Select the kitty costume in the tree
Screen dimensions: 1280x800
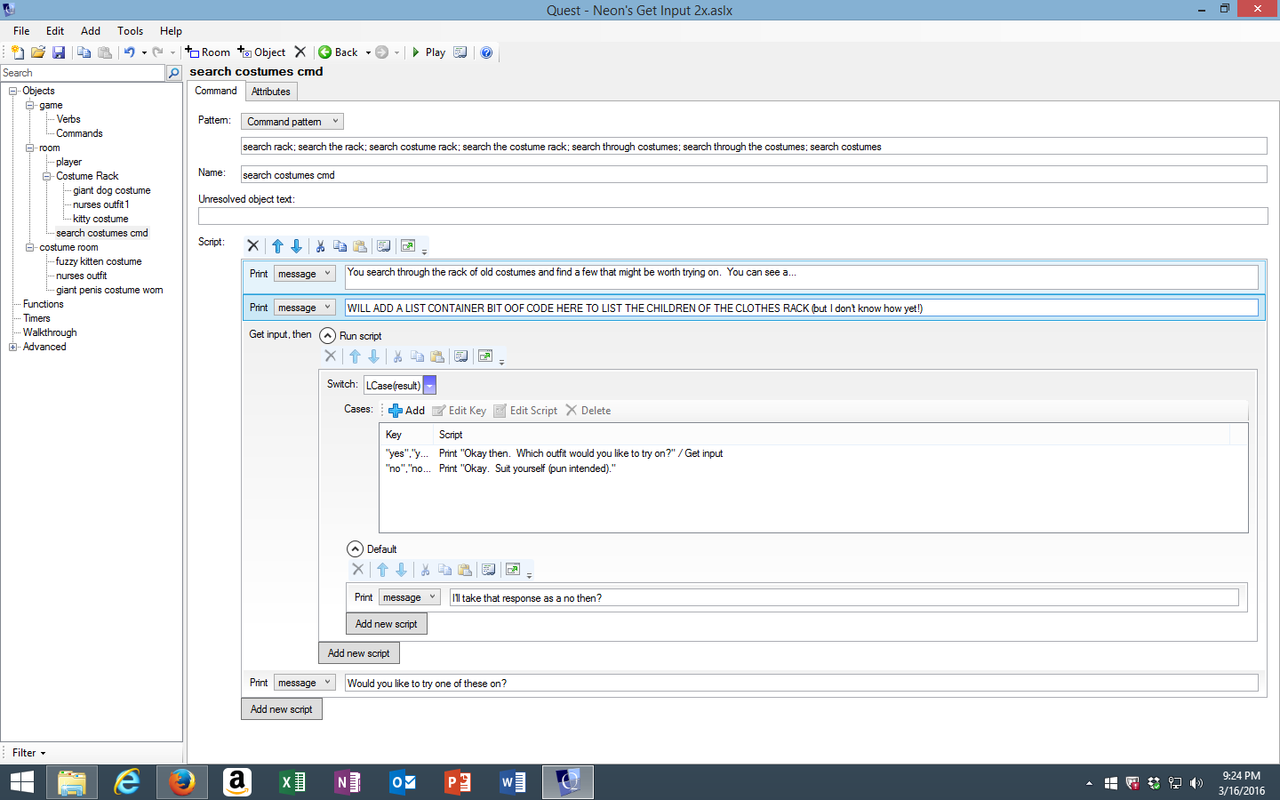point(100,218)
